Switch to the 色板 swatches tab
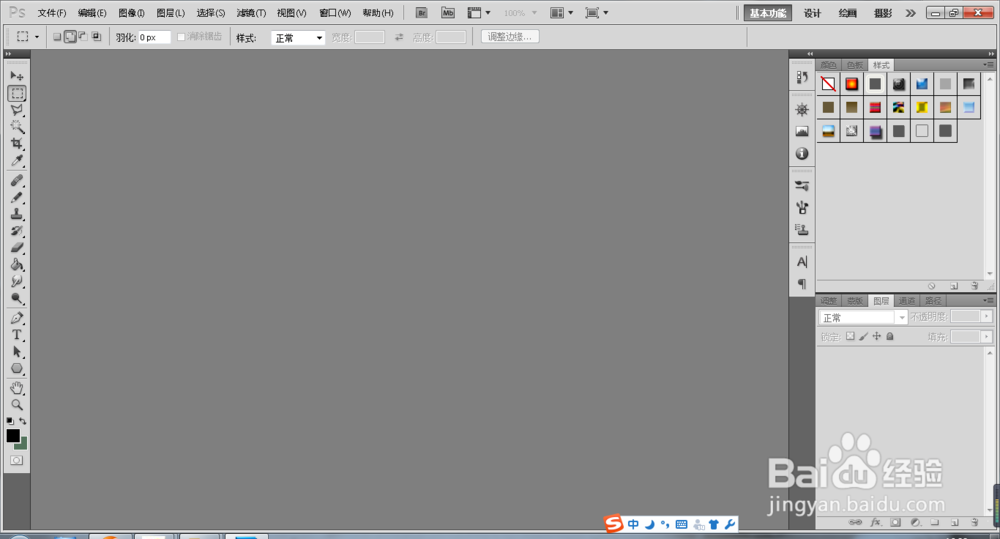 (x=855, y=65)
